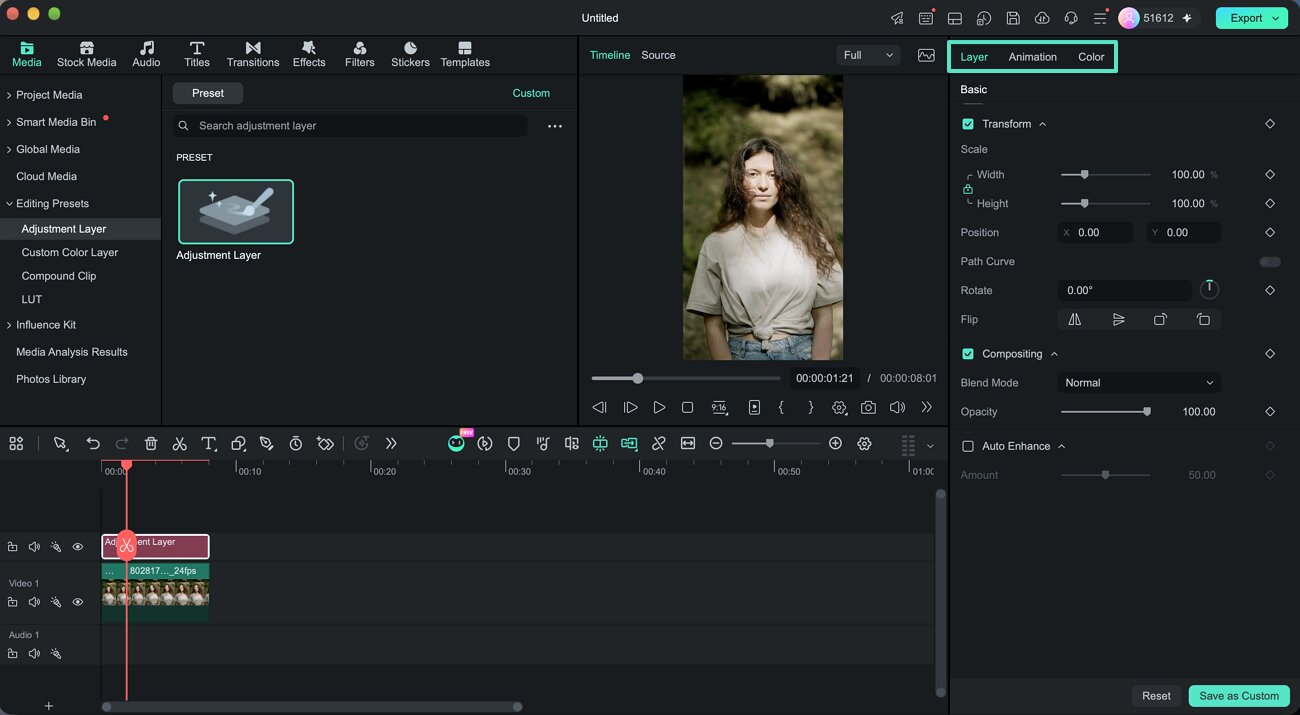The image size is (1300, 715).
Task: Flip horizontally using first Flip icon
Action: click(x=1075, y=320)
